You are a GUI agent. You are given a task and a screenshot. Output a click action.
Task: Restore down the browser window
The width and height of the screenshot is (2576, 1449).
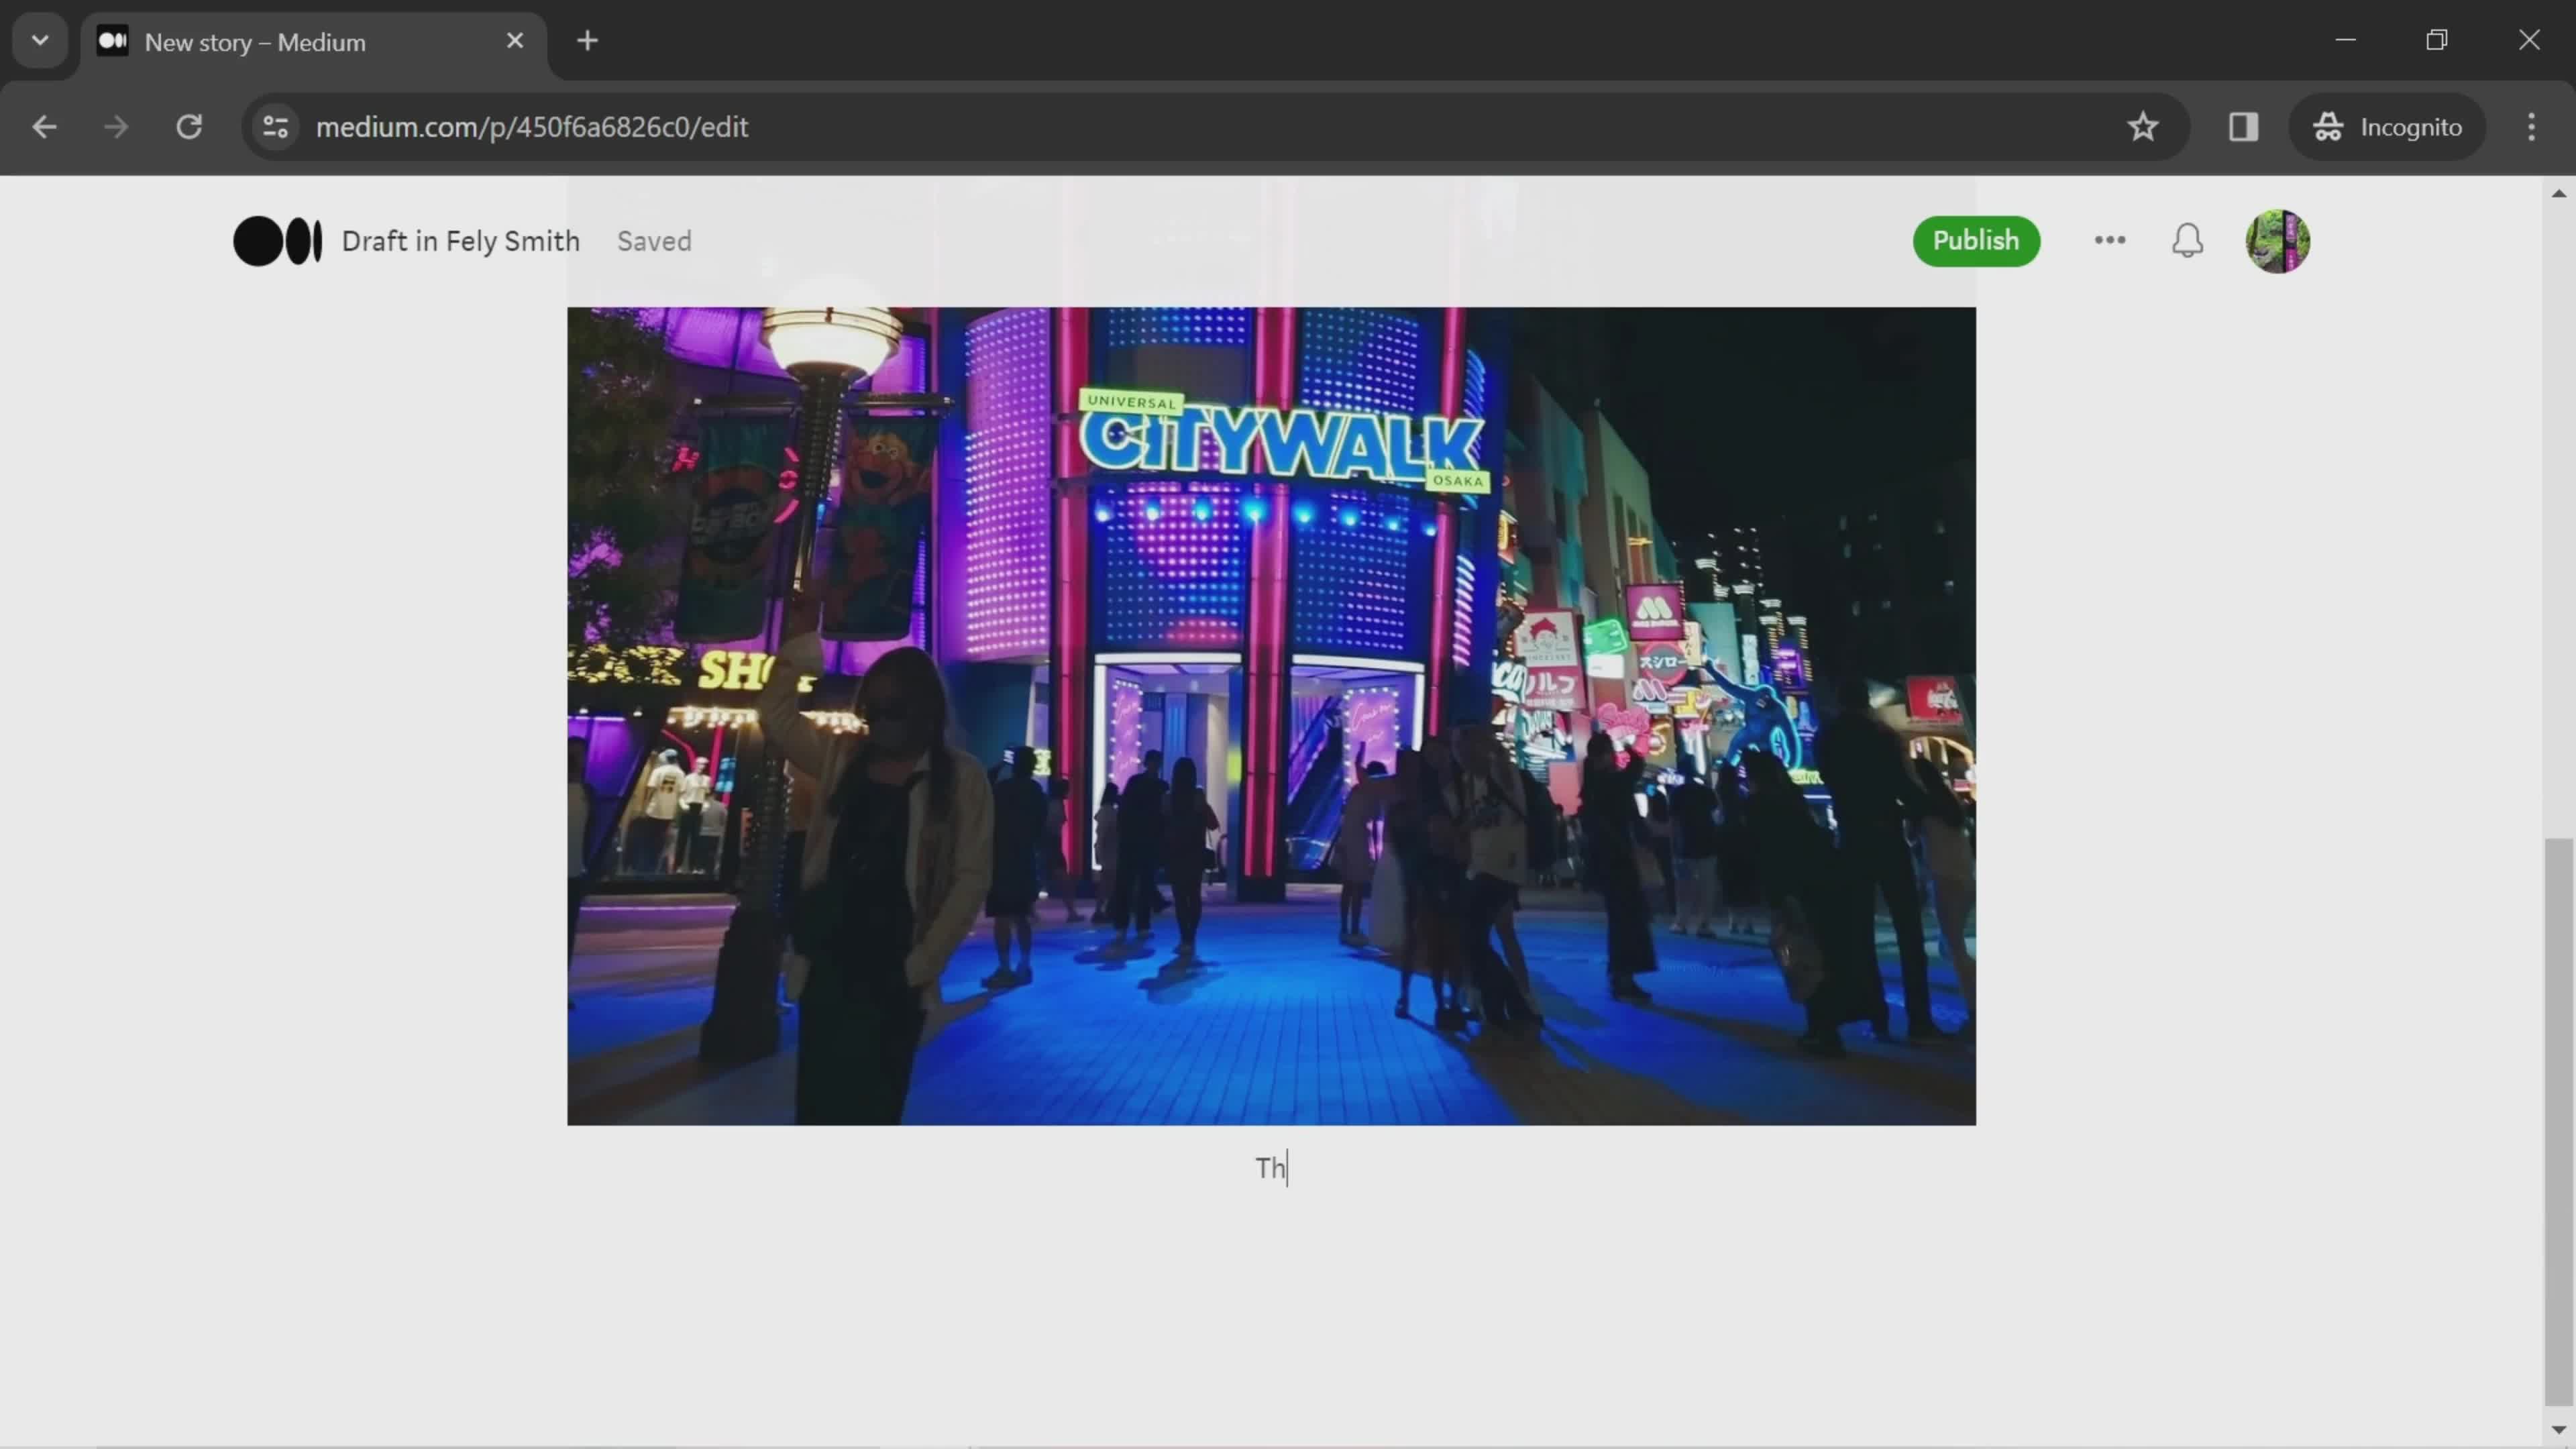pos(2437,40)
